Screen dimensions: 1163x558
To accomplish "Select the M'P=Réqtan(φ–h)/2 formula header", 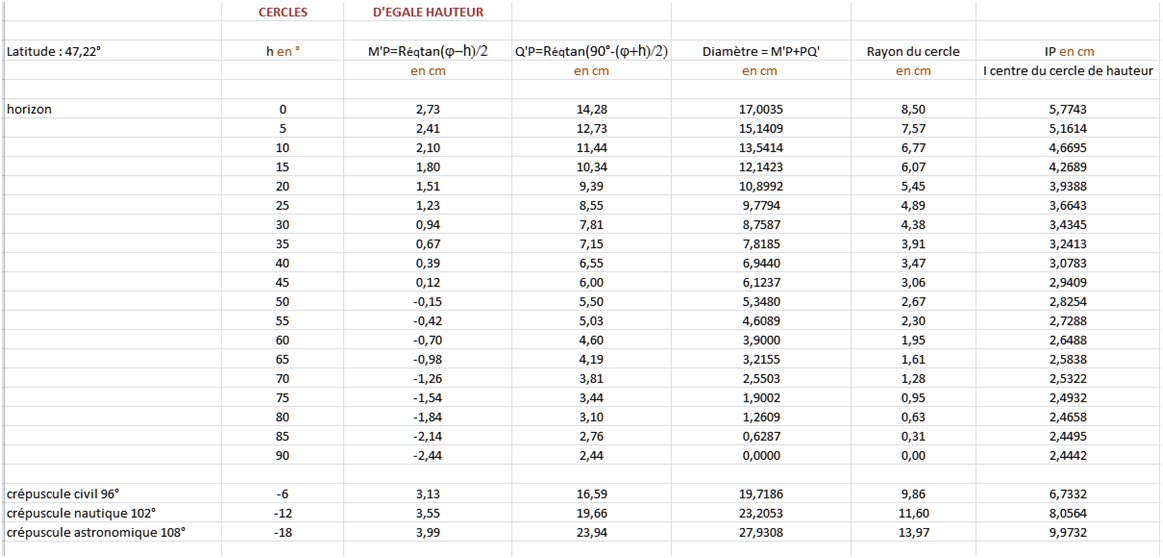I will pos(427,50).
